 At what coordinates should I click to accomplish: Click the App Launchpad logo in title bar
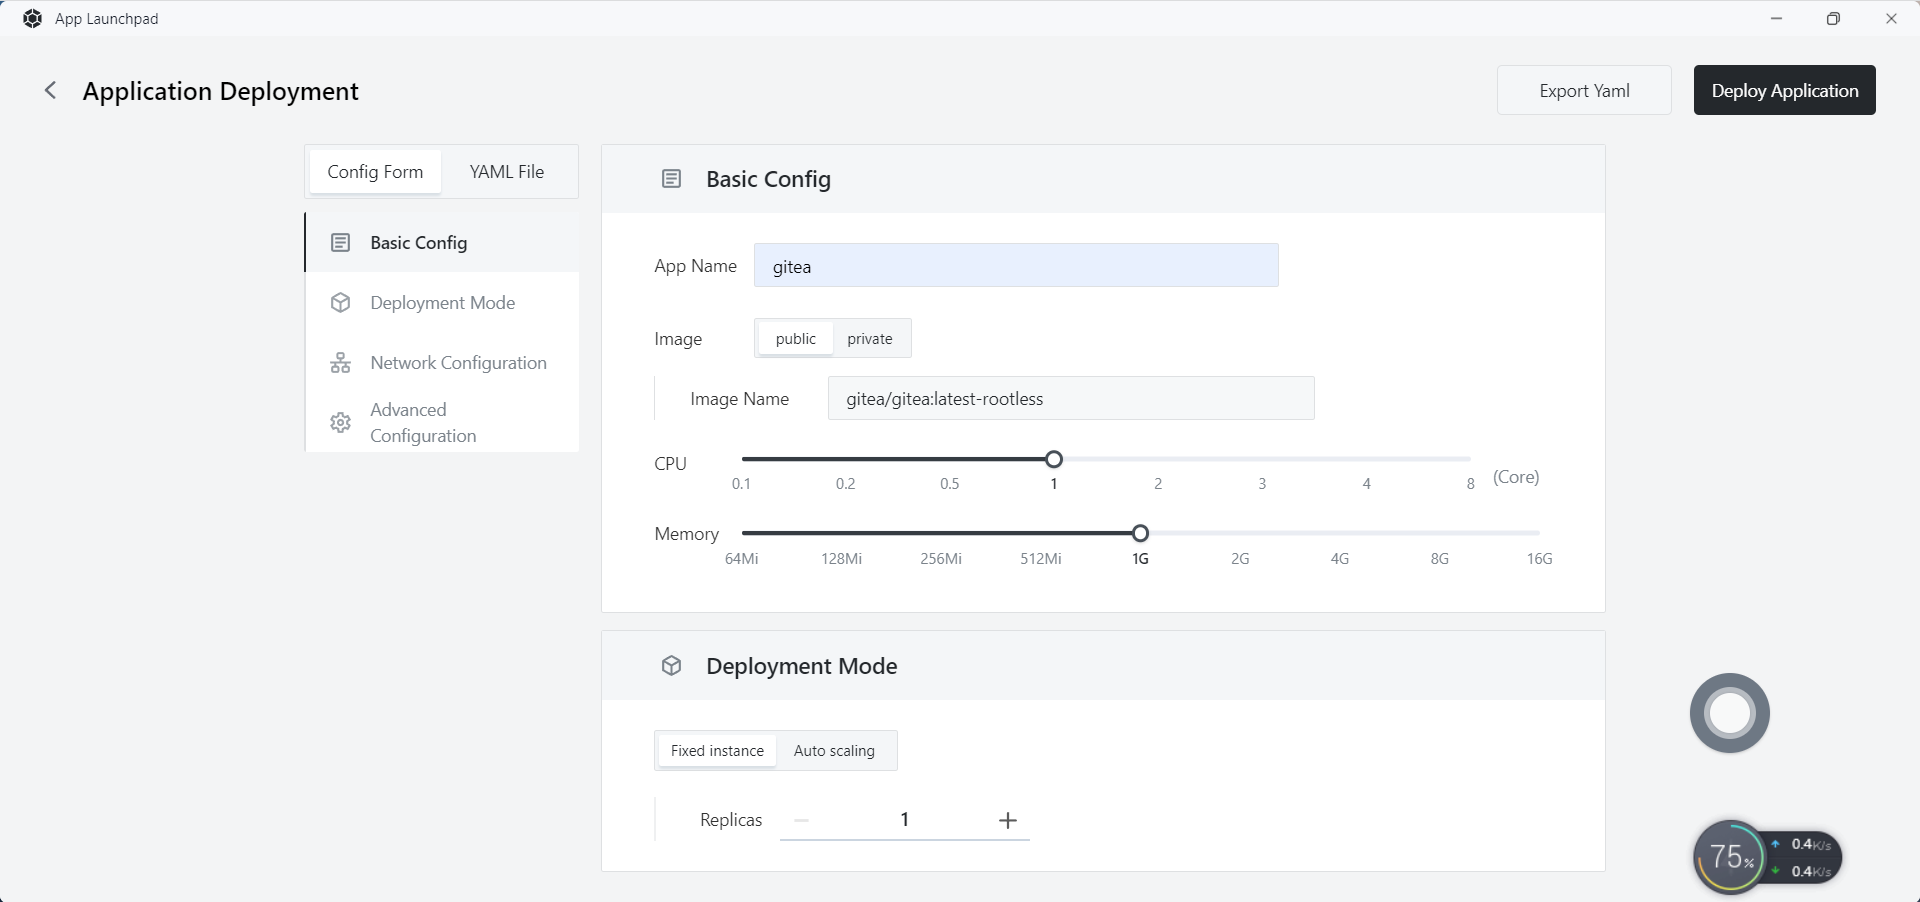pyautogui.click(x=32, y=19)
